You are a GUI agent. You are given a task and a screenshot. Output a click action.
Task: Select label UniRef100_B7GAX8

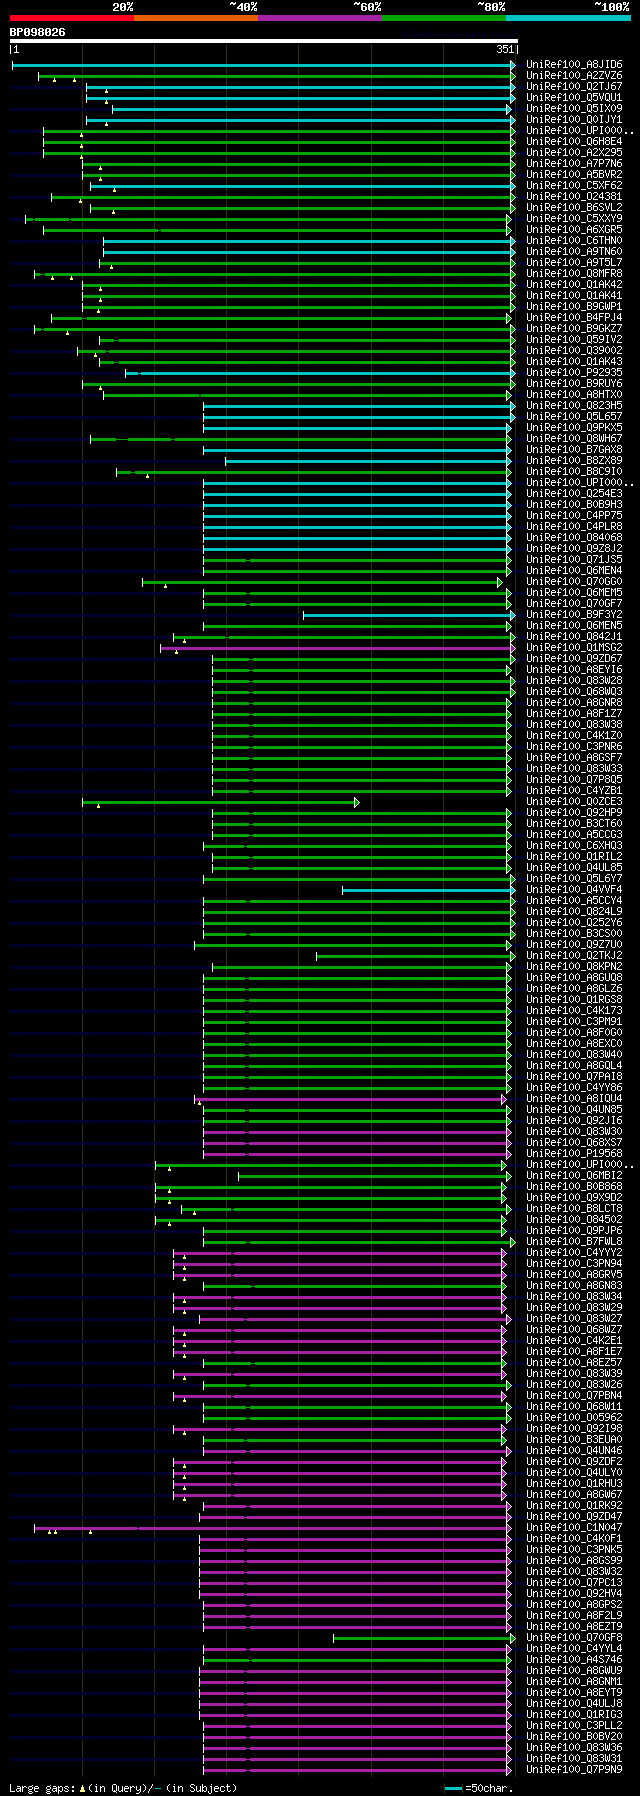574,450
